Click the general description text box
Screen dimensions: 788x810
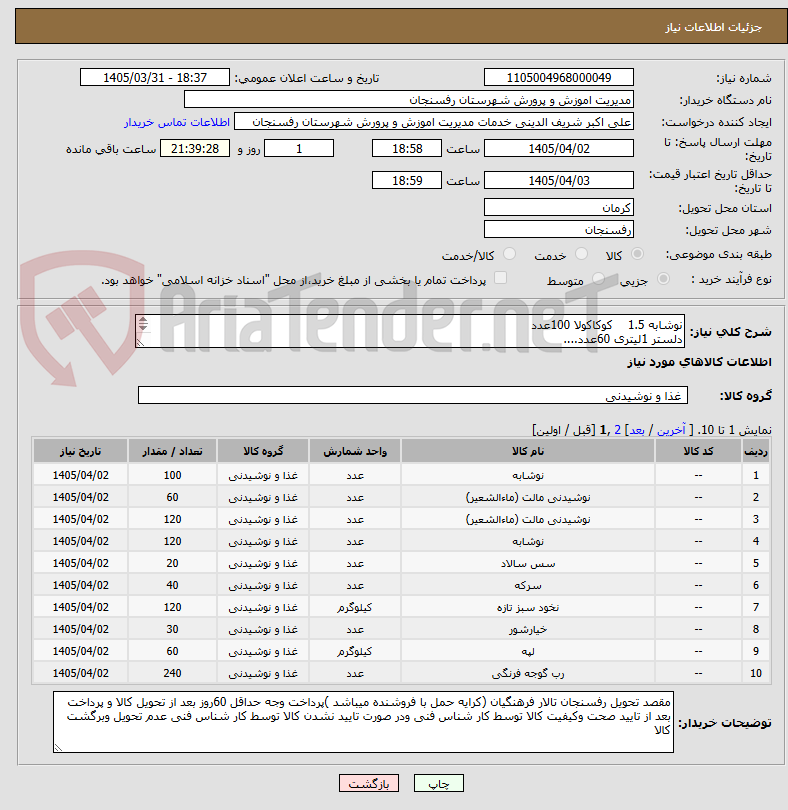[410, 331]
